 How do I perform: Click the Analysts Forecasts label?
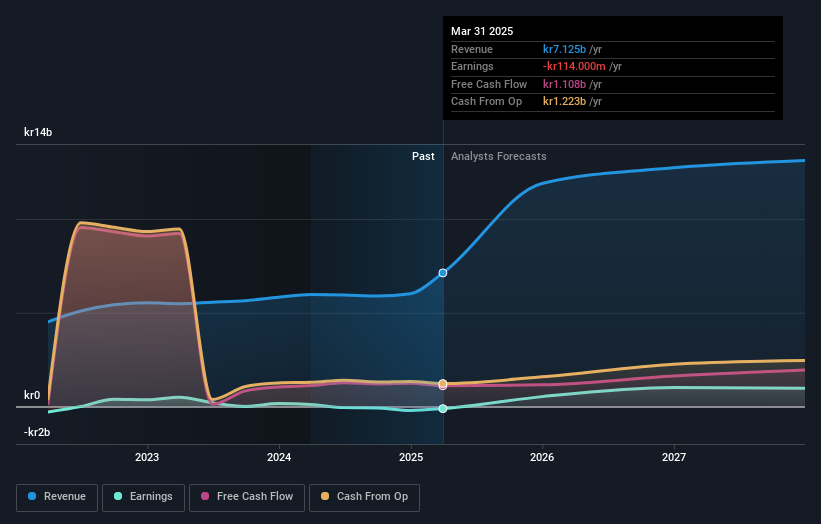[498, 157]
